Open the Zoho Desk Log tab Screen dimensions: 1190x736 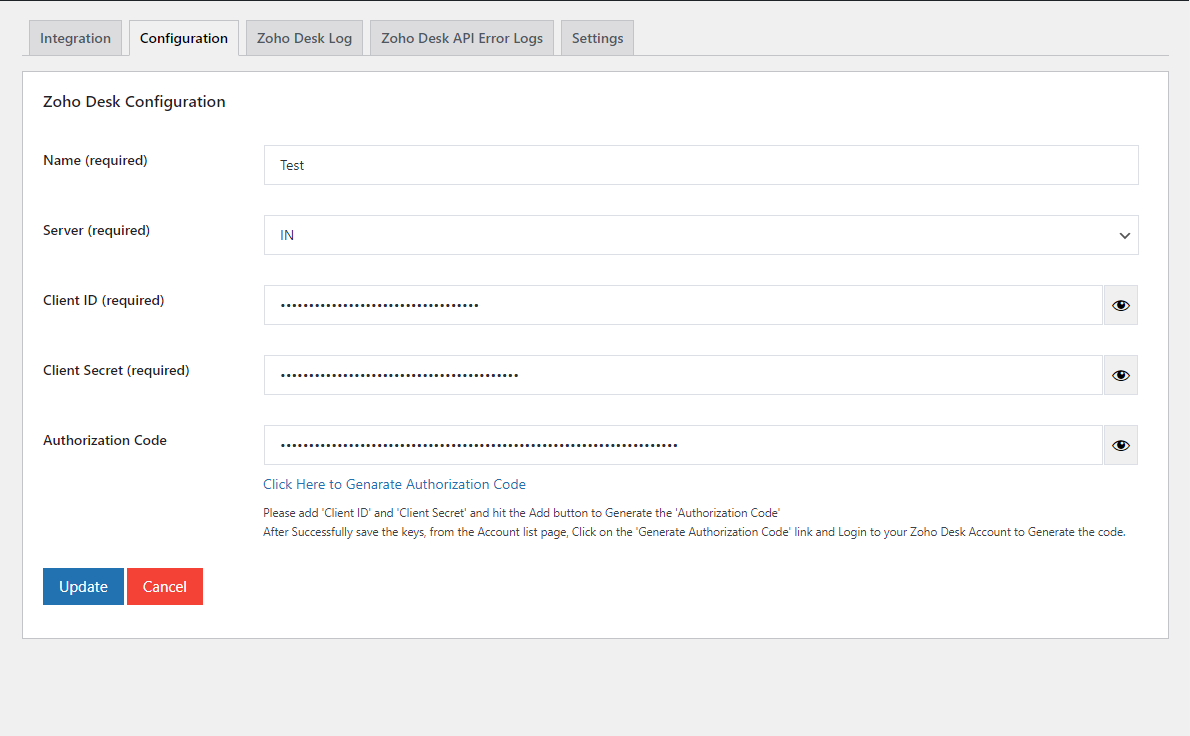tap(304, 38)
